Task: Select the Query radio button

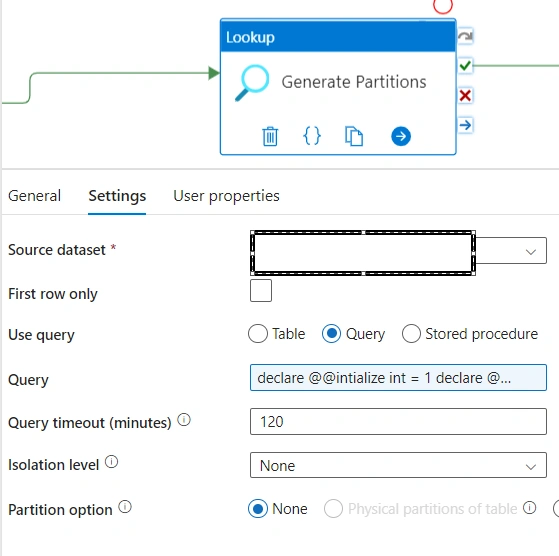Action: [x=331, y=334]
